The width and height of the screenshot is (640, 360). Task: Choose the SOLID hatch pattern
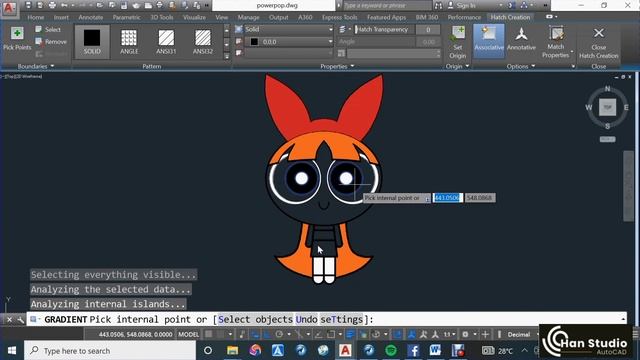tap(92, 42)
